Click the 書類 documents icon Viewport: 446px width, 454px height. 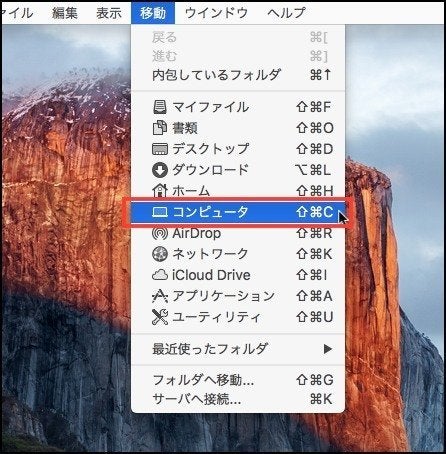[160, 128]
